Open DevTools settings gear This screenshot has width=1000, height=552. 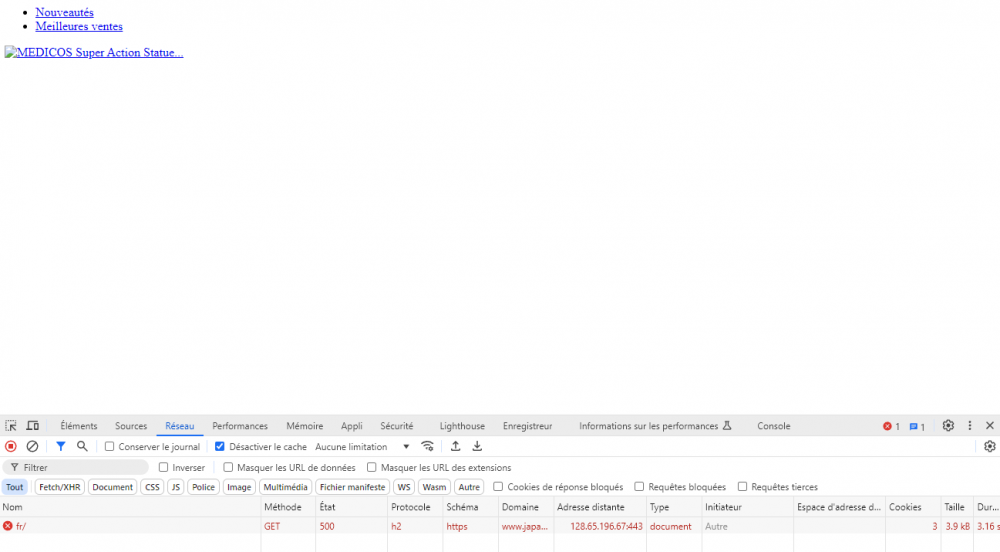(948, 426)
